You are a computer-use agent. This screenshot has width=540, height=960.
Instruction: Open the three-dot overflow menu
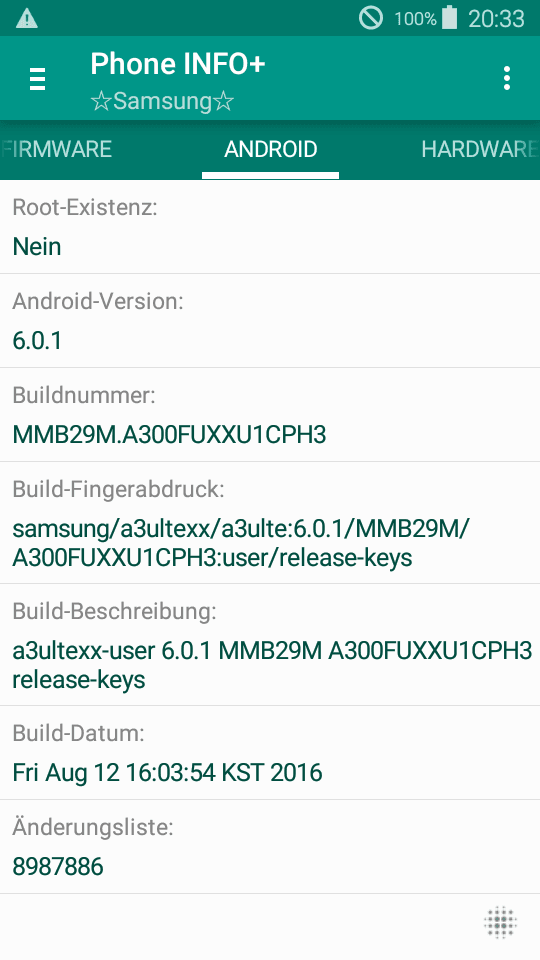click(x=506, y=78)
